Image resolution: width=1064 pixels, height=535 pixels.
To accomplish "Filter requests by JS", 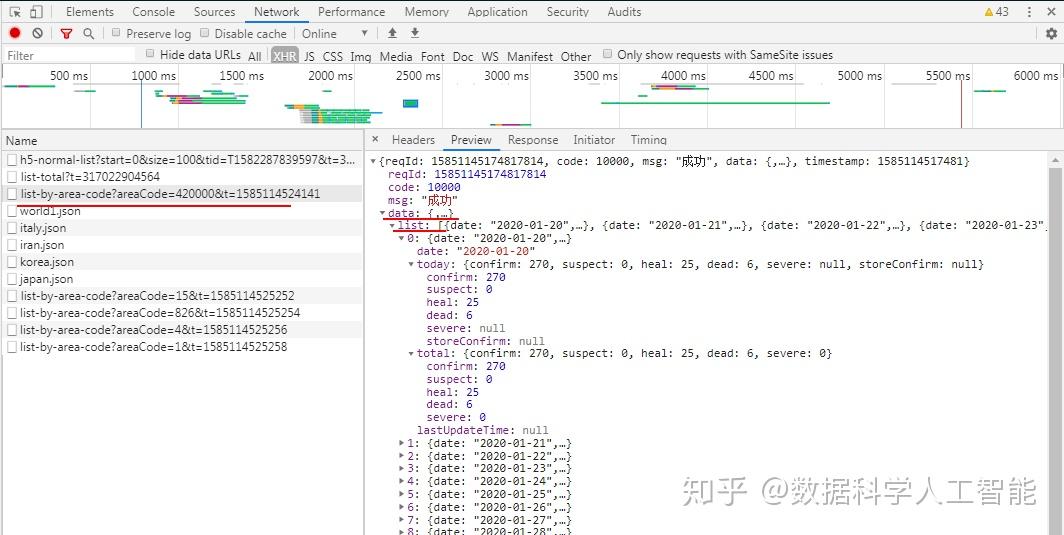I will point(309,56).
